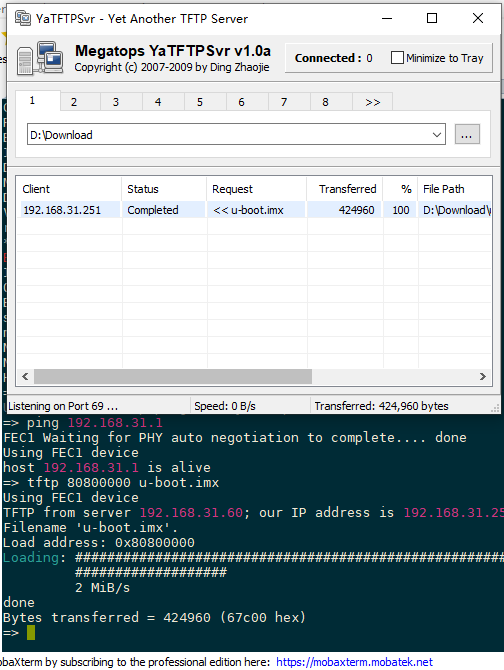
Task: Sort by the Request column header
Action: click(256, 189)
